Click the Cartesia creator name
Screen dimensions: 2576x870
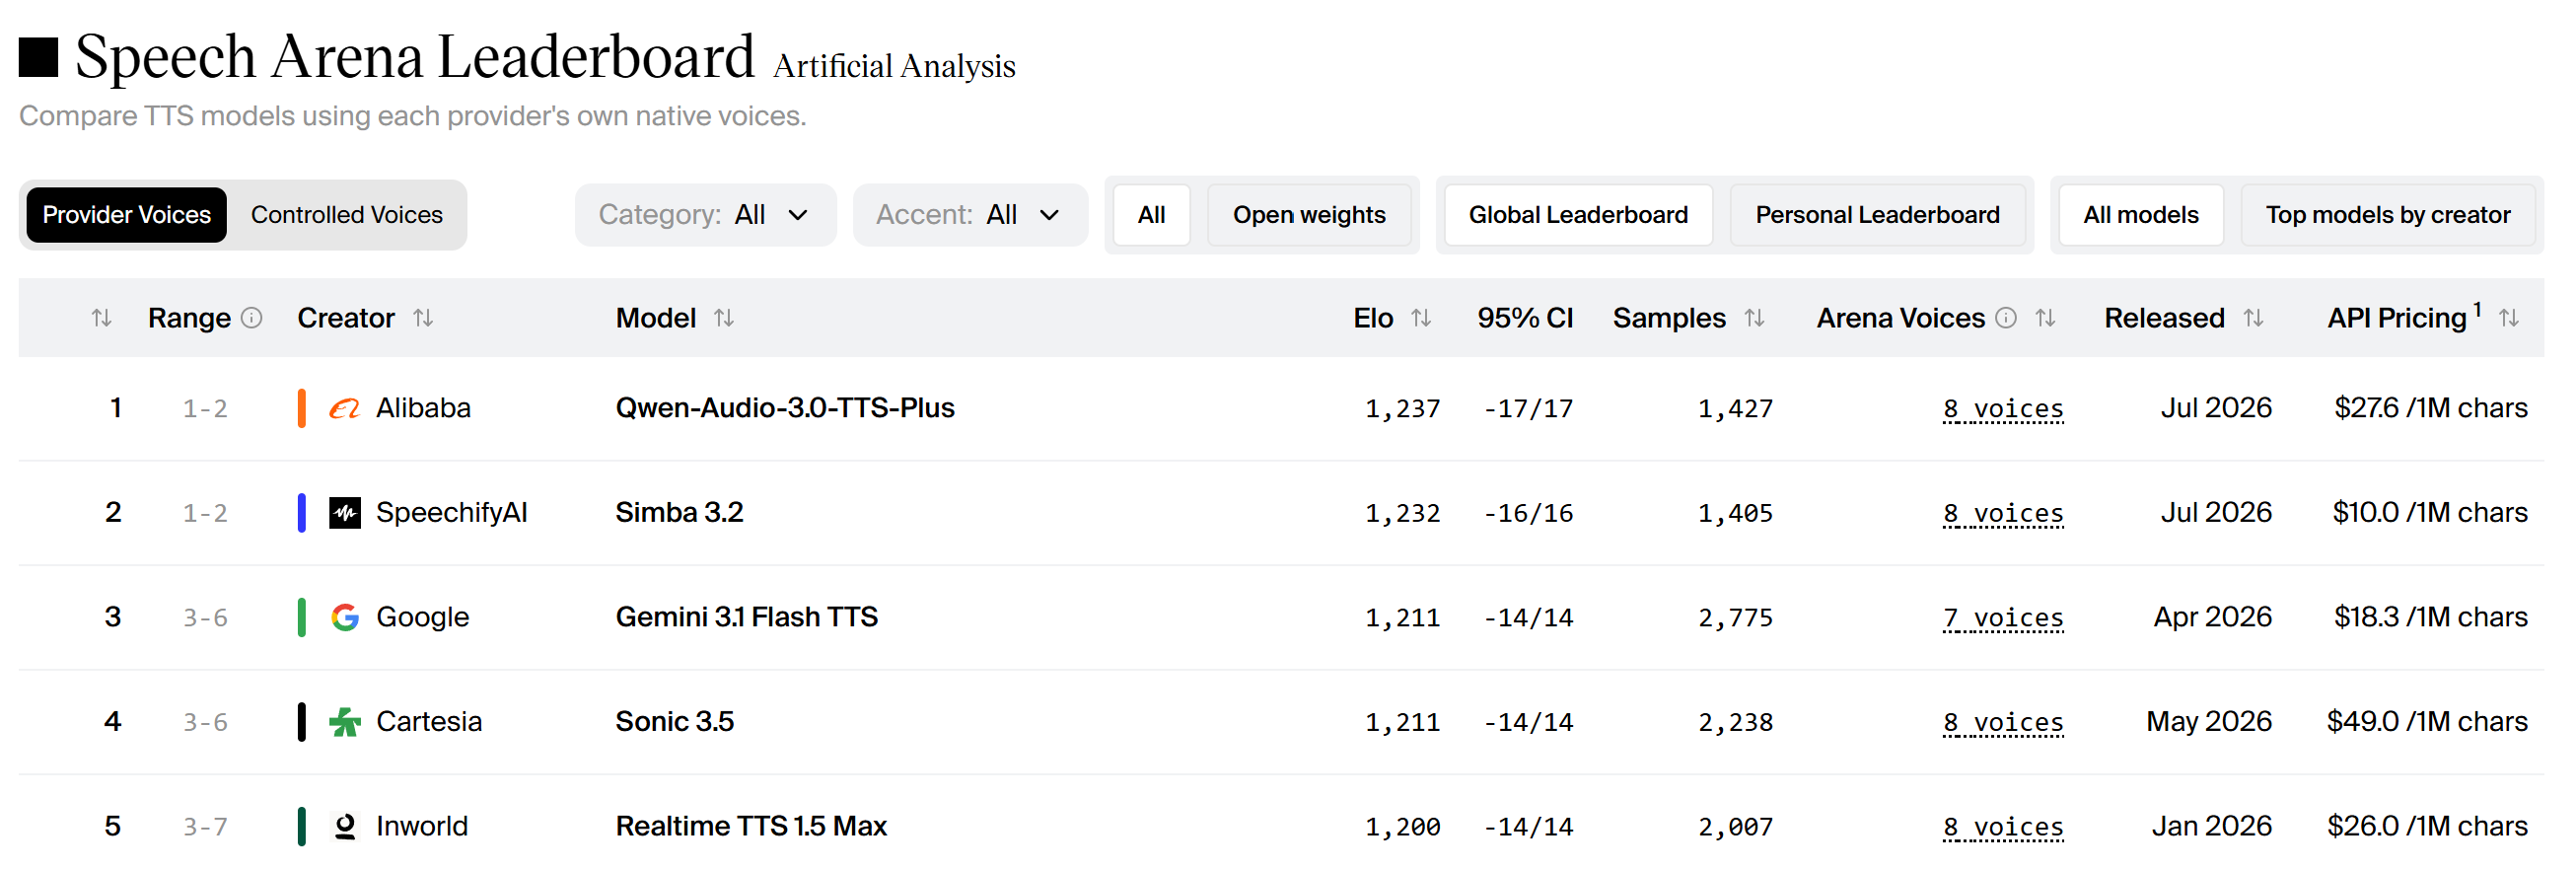click(429, 722)
